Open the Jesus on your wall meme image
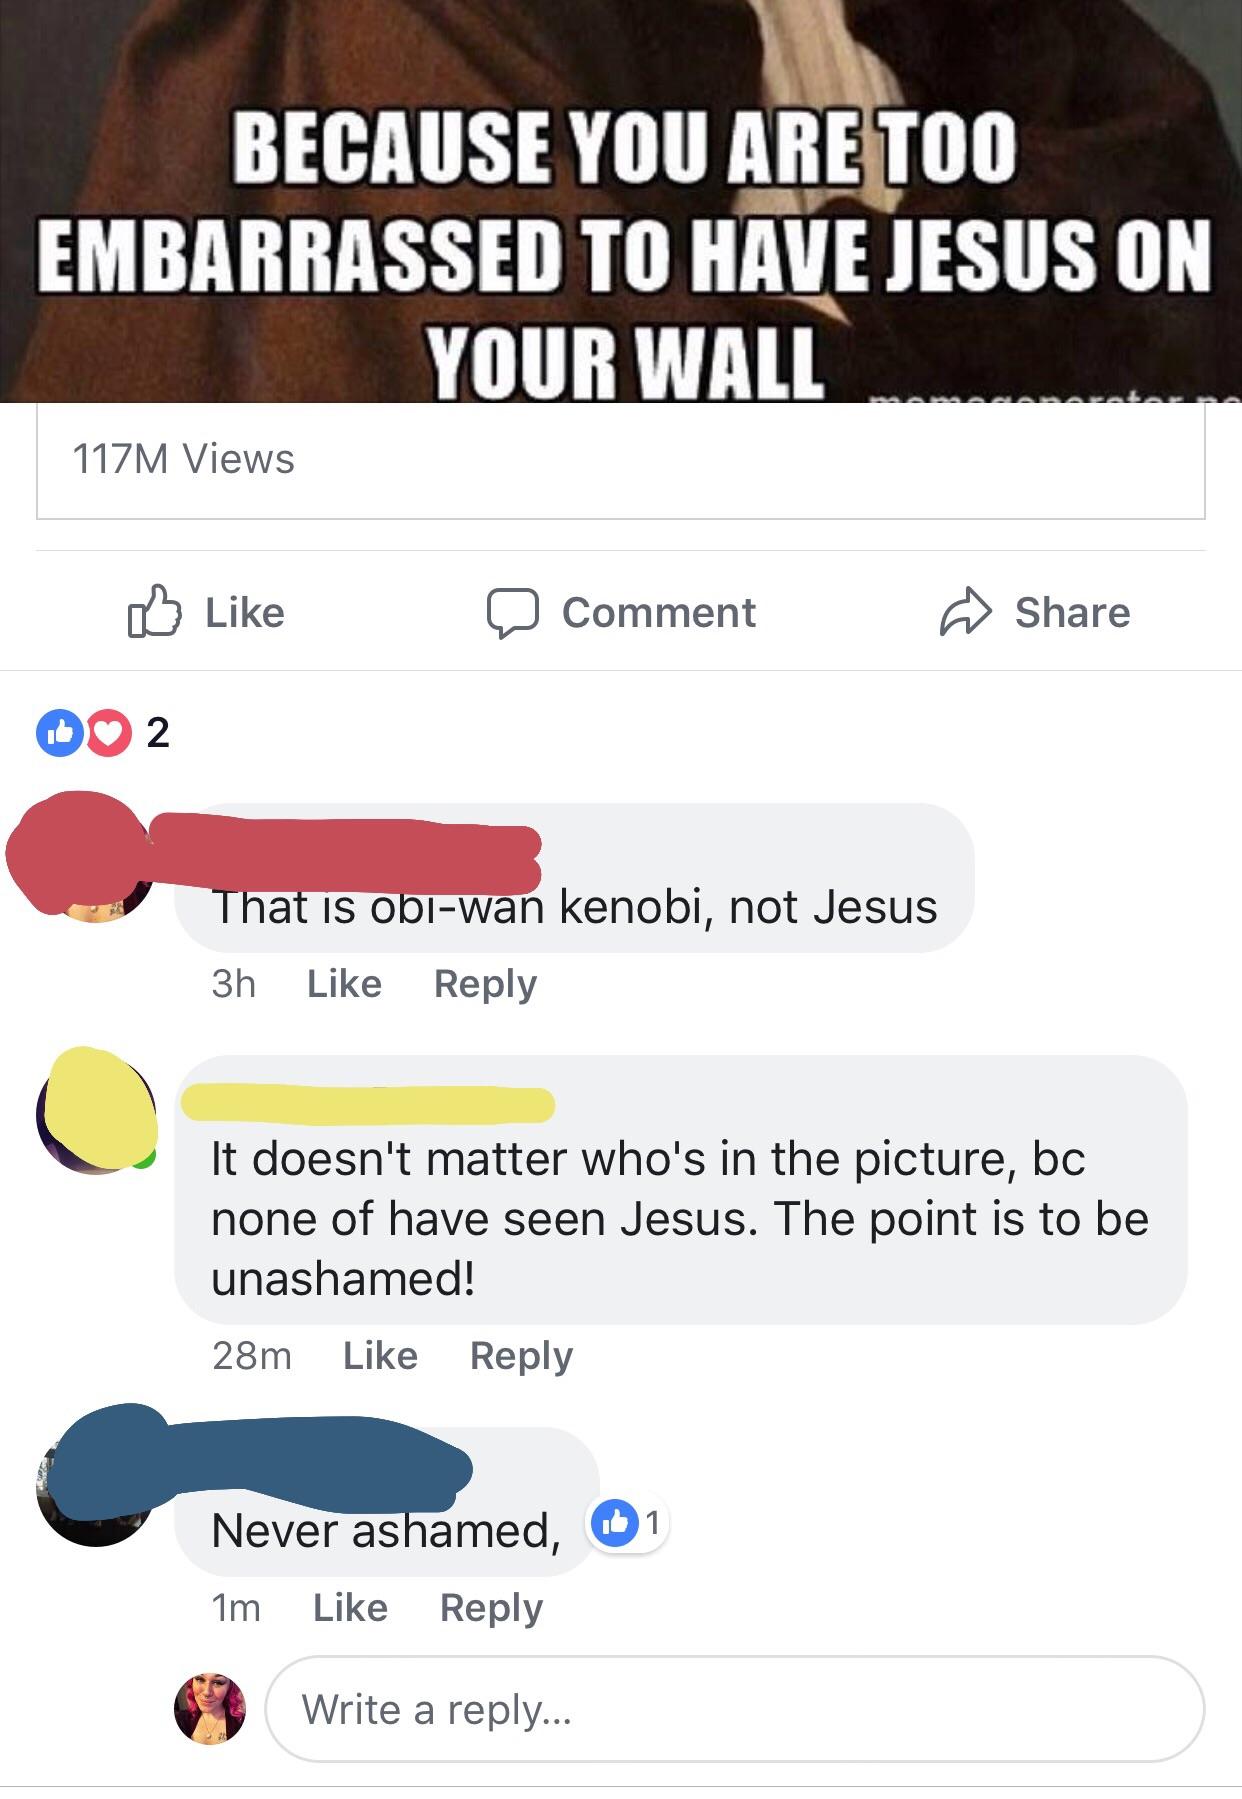The image size is (1242, 1799). [621, 201]
